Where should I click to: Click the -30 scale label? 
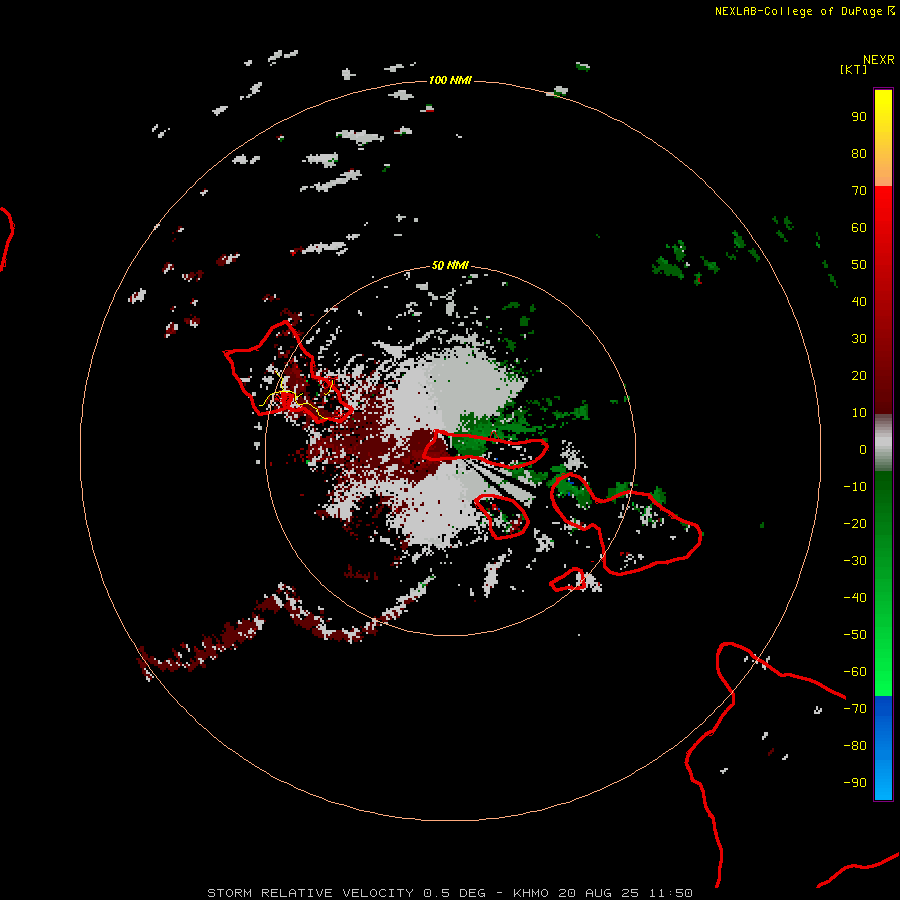point(855,561)
